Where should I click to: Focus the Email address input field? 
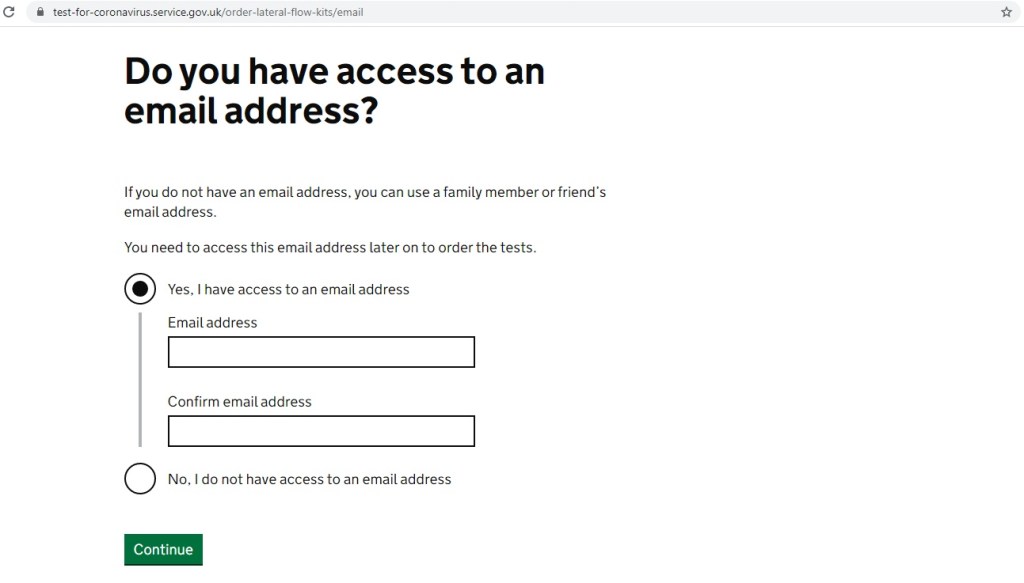click(x=321, y=352)
